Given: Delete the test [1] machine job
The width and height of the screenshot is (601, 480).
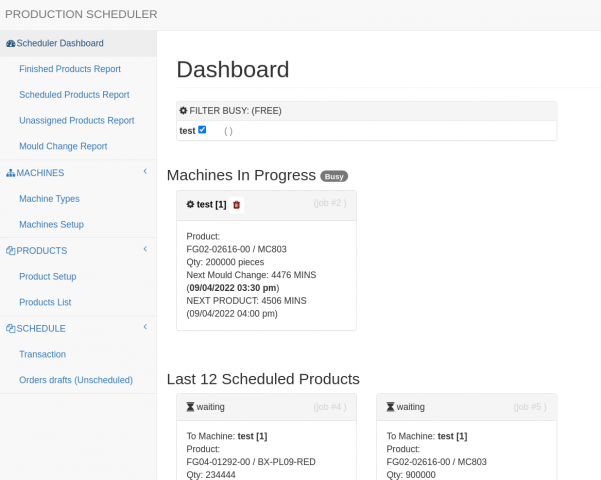Looking at the screenshot, I should [x=237, y=205].
